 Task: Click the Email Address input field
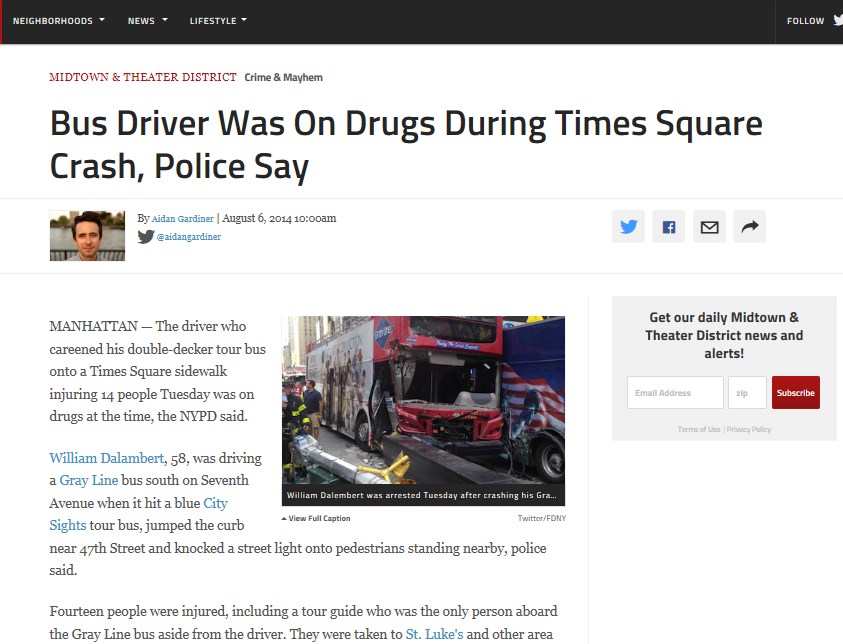pos(674,392)
